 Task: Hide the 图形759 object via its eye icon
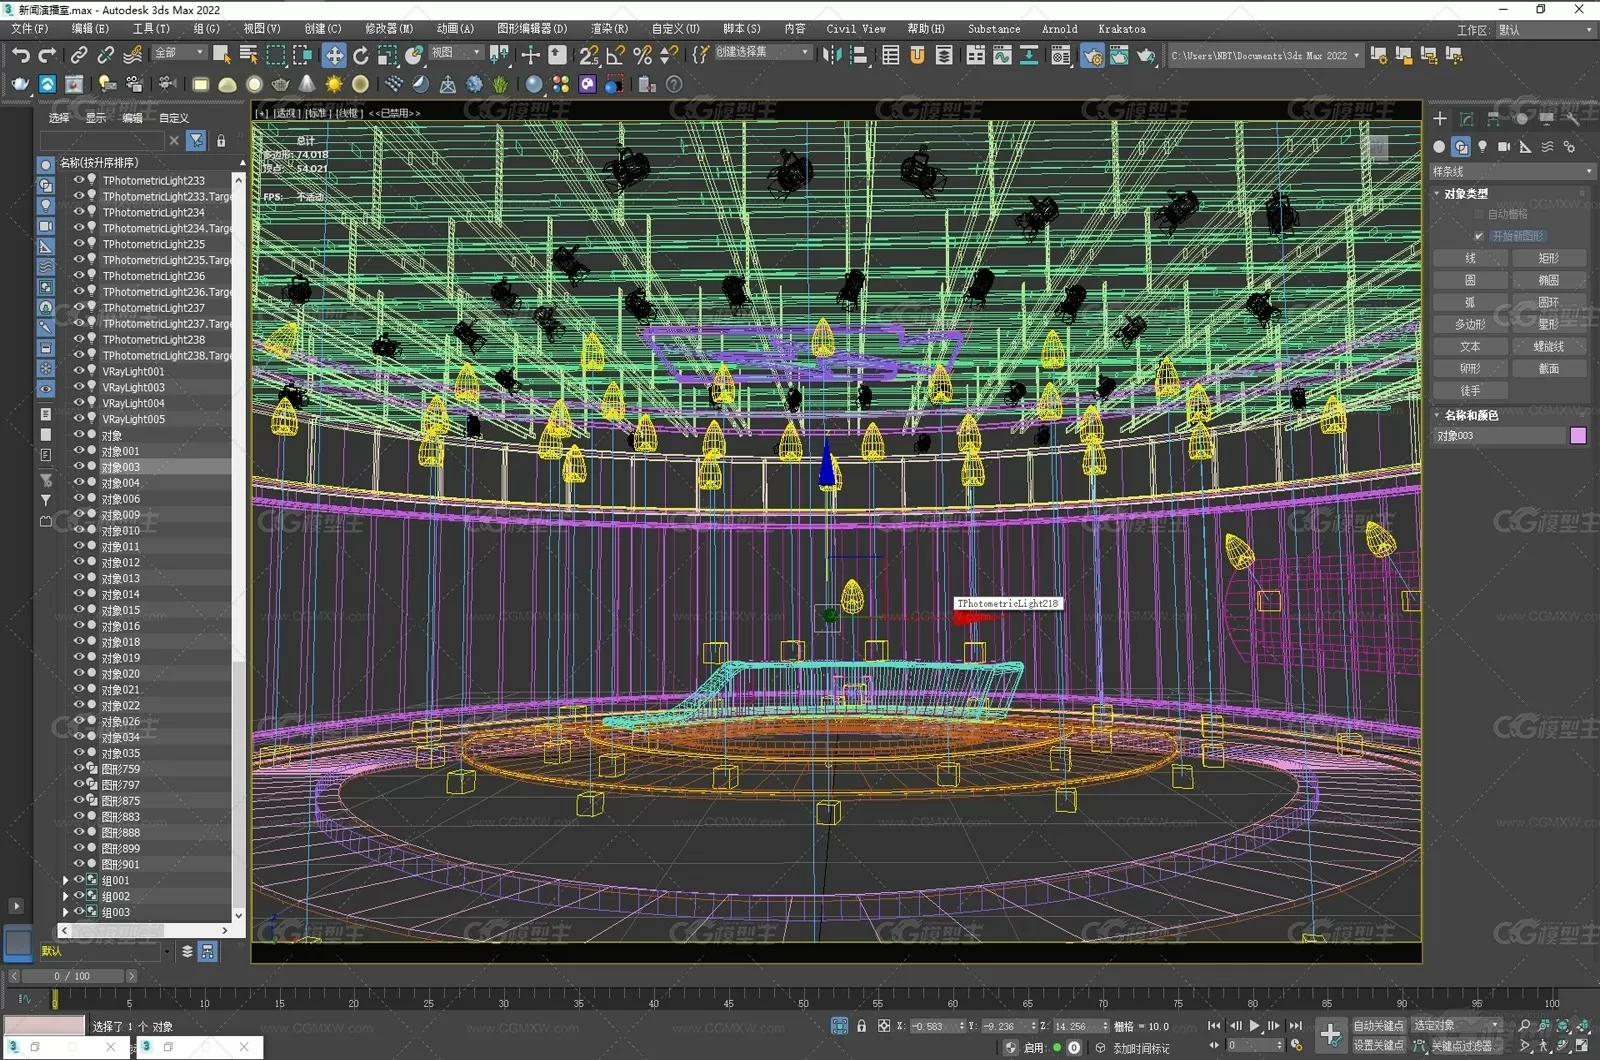point(78,769)
